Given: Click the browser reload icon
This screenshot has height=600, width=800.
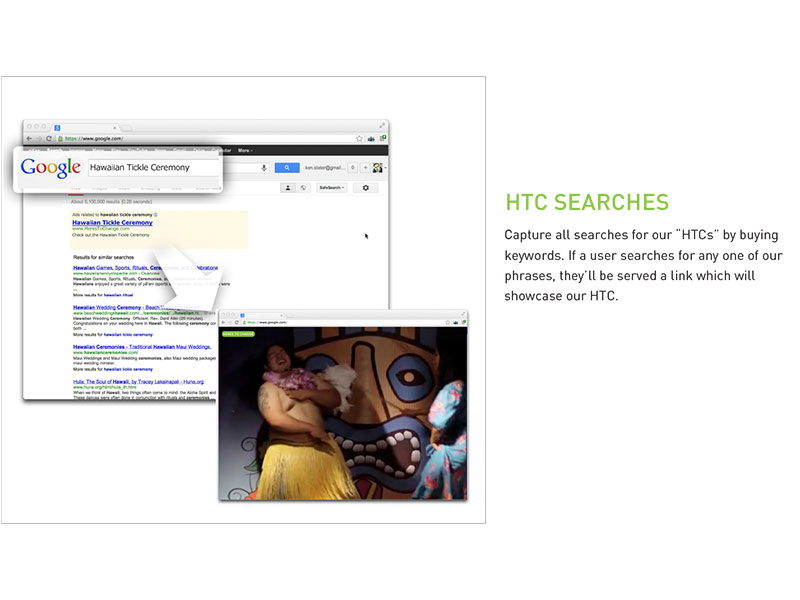Looking at the screenshot, I should 49,138.
